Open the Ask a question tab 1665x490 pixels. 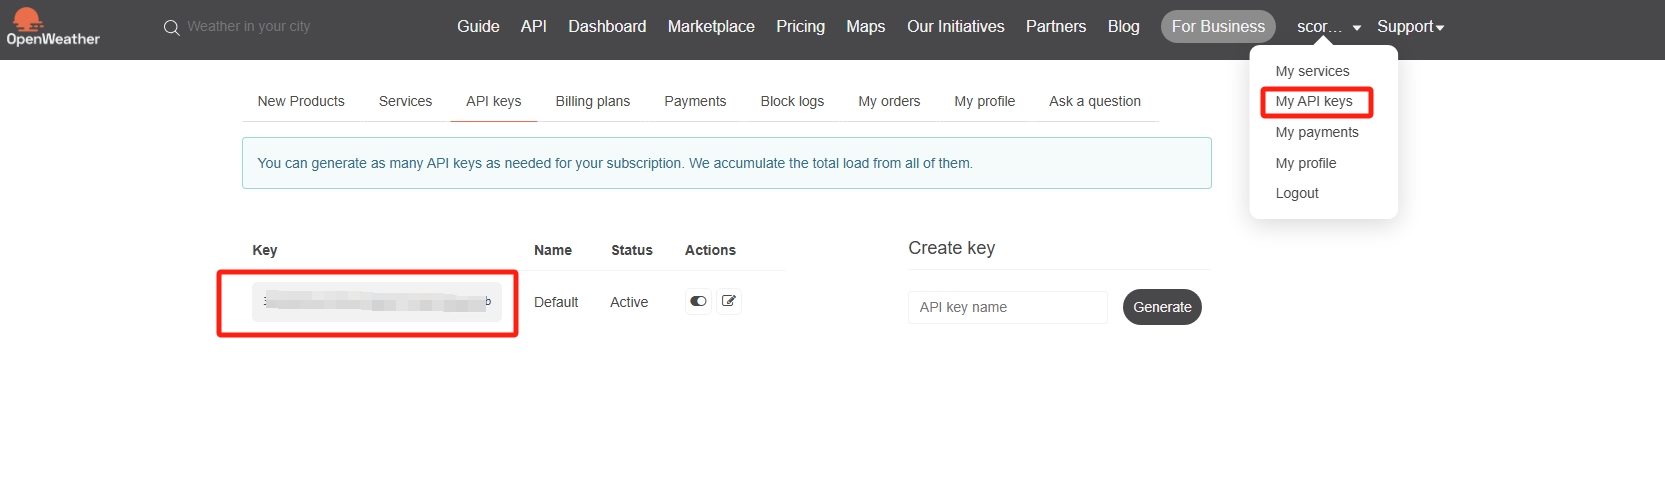(x=1094, y=101)
